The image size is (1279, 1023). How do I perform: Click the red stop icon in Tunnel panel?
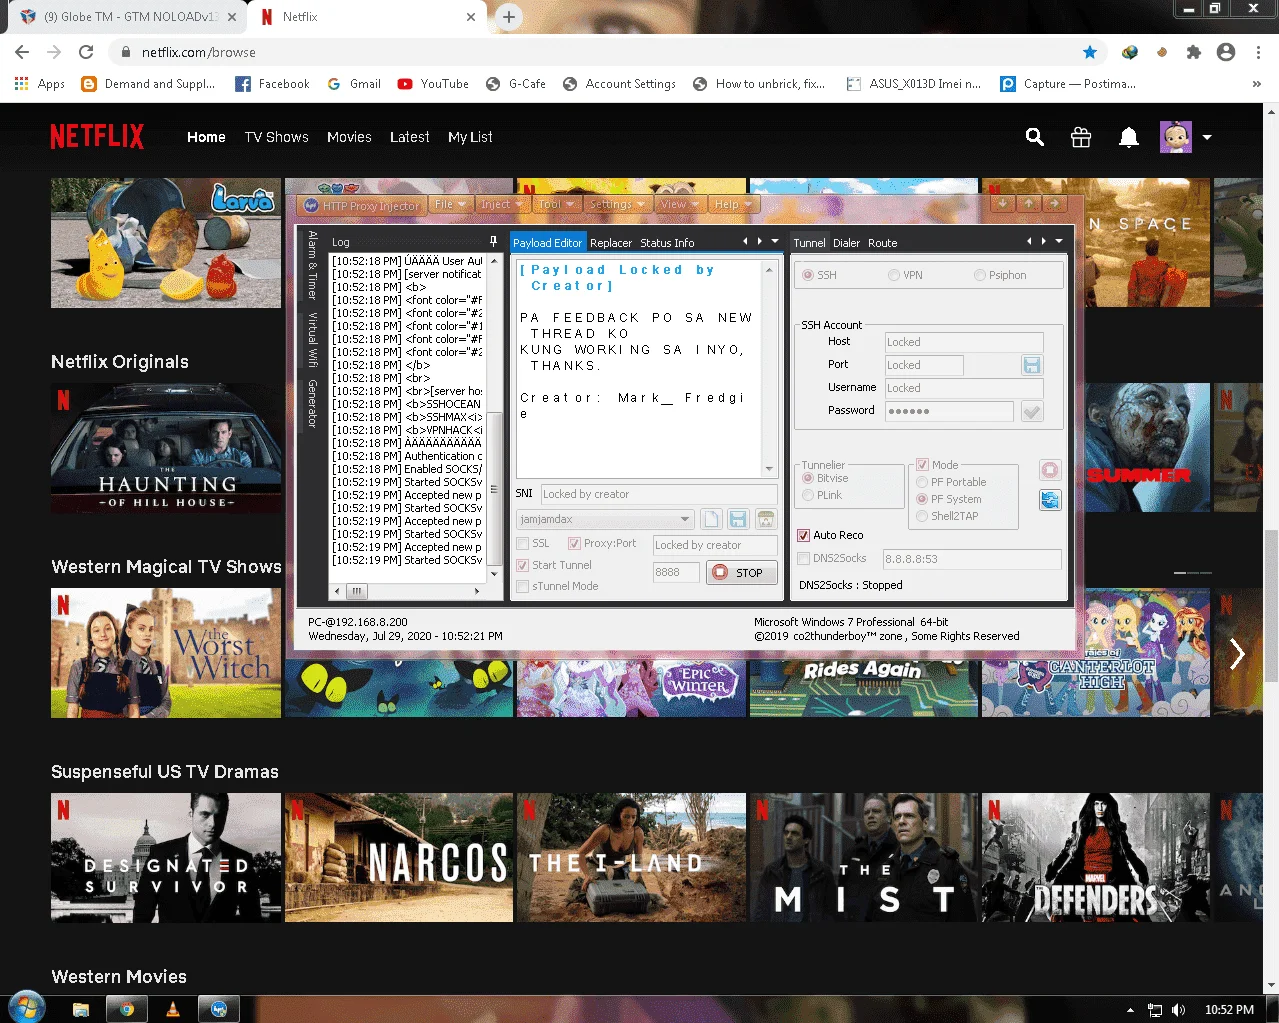pos(1050,470)
